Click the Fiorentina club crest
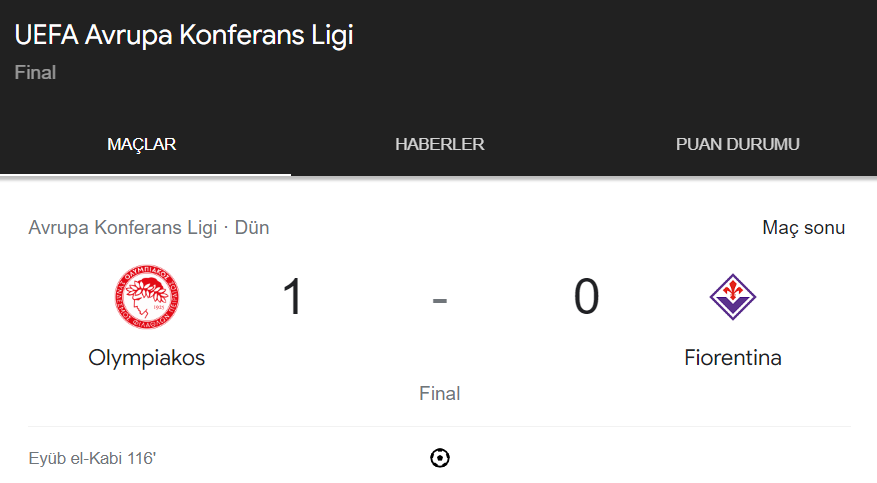 pyautogui.click(x=733, y=297)
